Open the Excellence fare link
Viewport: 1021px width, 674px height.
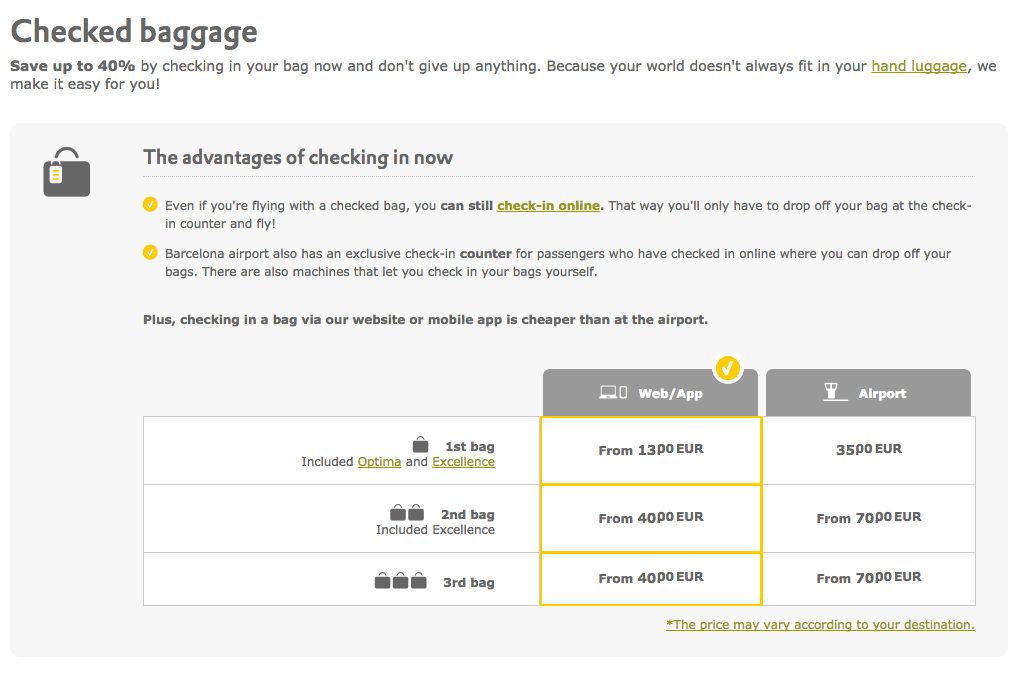(x=463, y=461)
